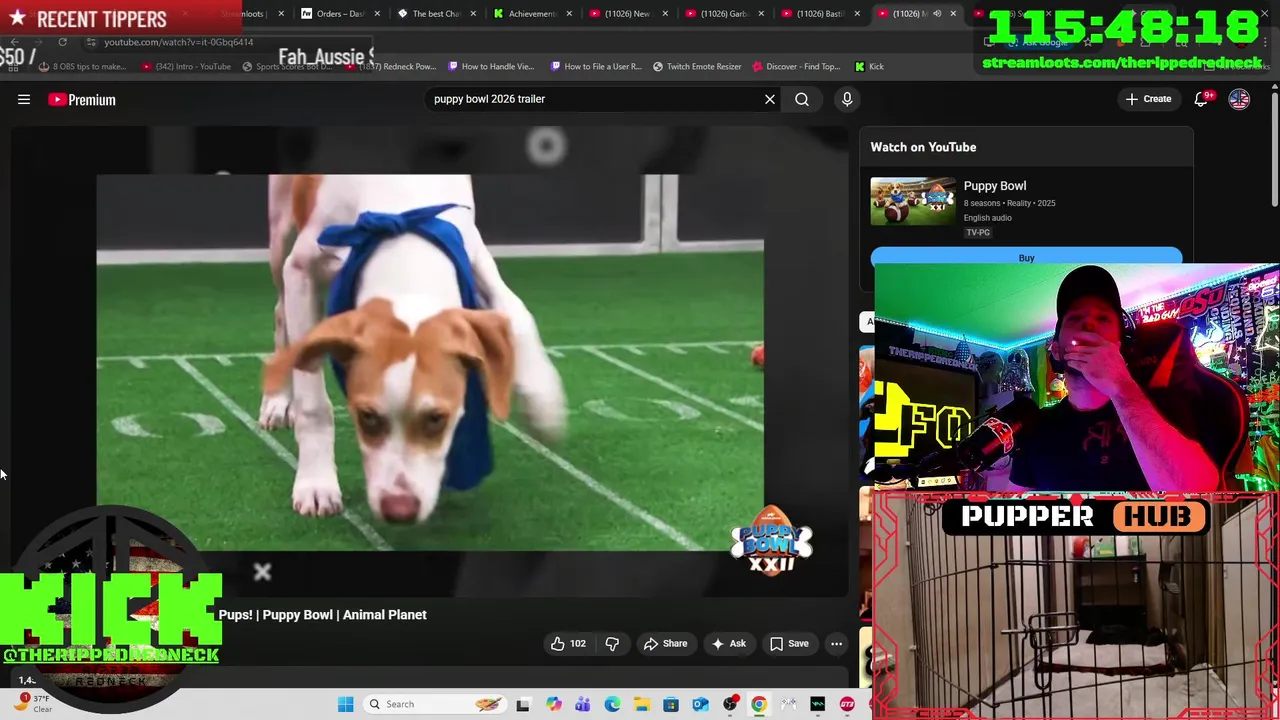Launch Copilot from the taskbar
This screenshot has height=720, width=1280.
coord(553,704)
